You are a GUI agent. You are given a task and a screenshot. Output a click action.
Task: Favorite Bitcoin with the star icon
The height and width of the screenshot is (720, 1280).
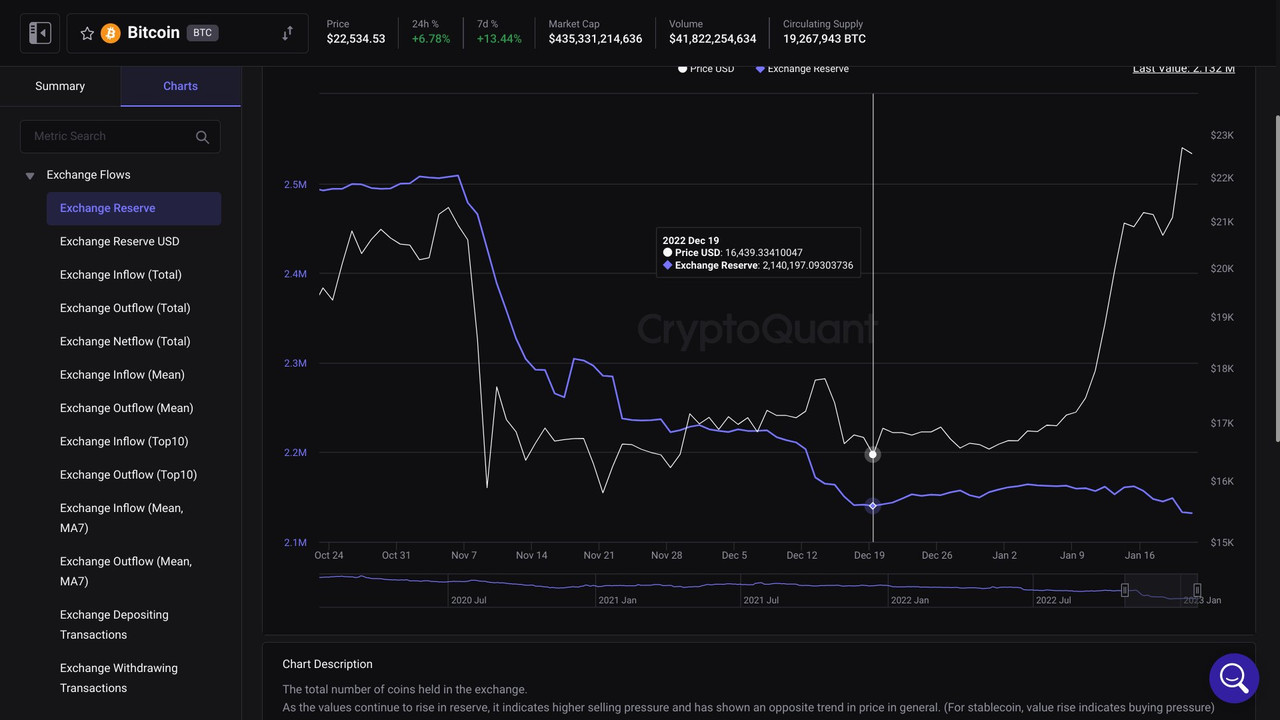click(x=87, y=33)
